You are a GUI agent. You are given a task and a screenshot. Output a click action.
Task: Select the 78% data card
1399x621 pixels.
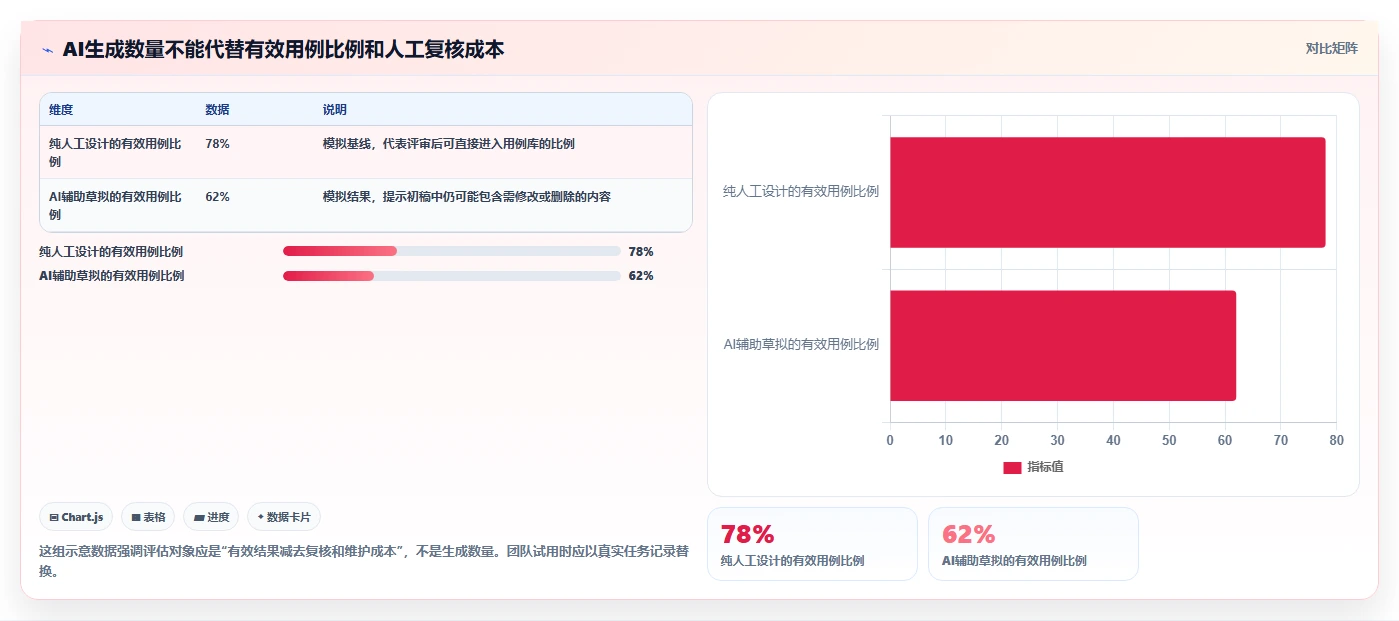point(812,544)
